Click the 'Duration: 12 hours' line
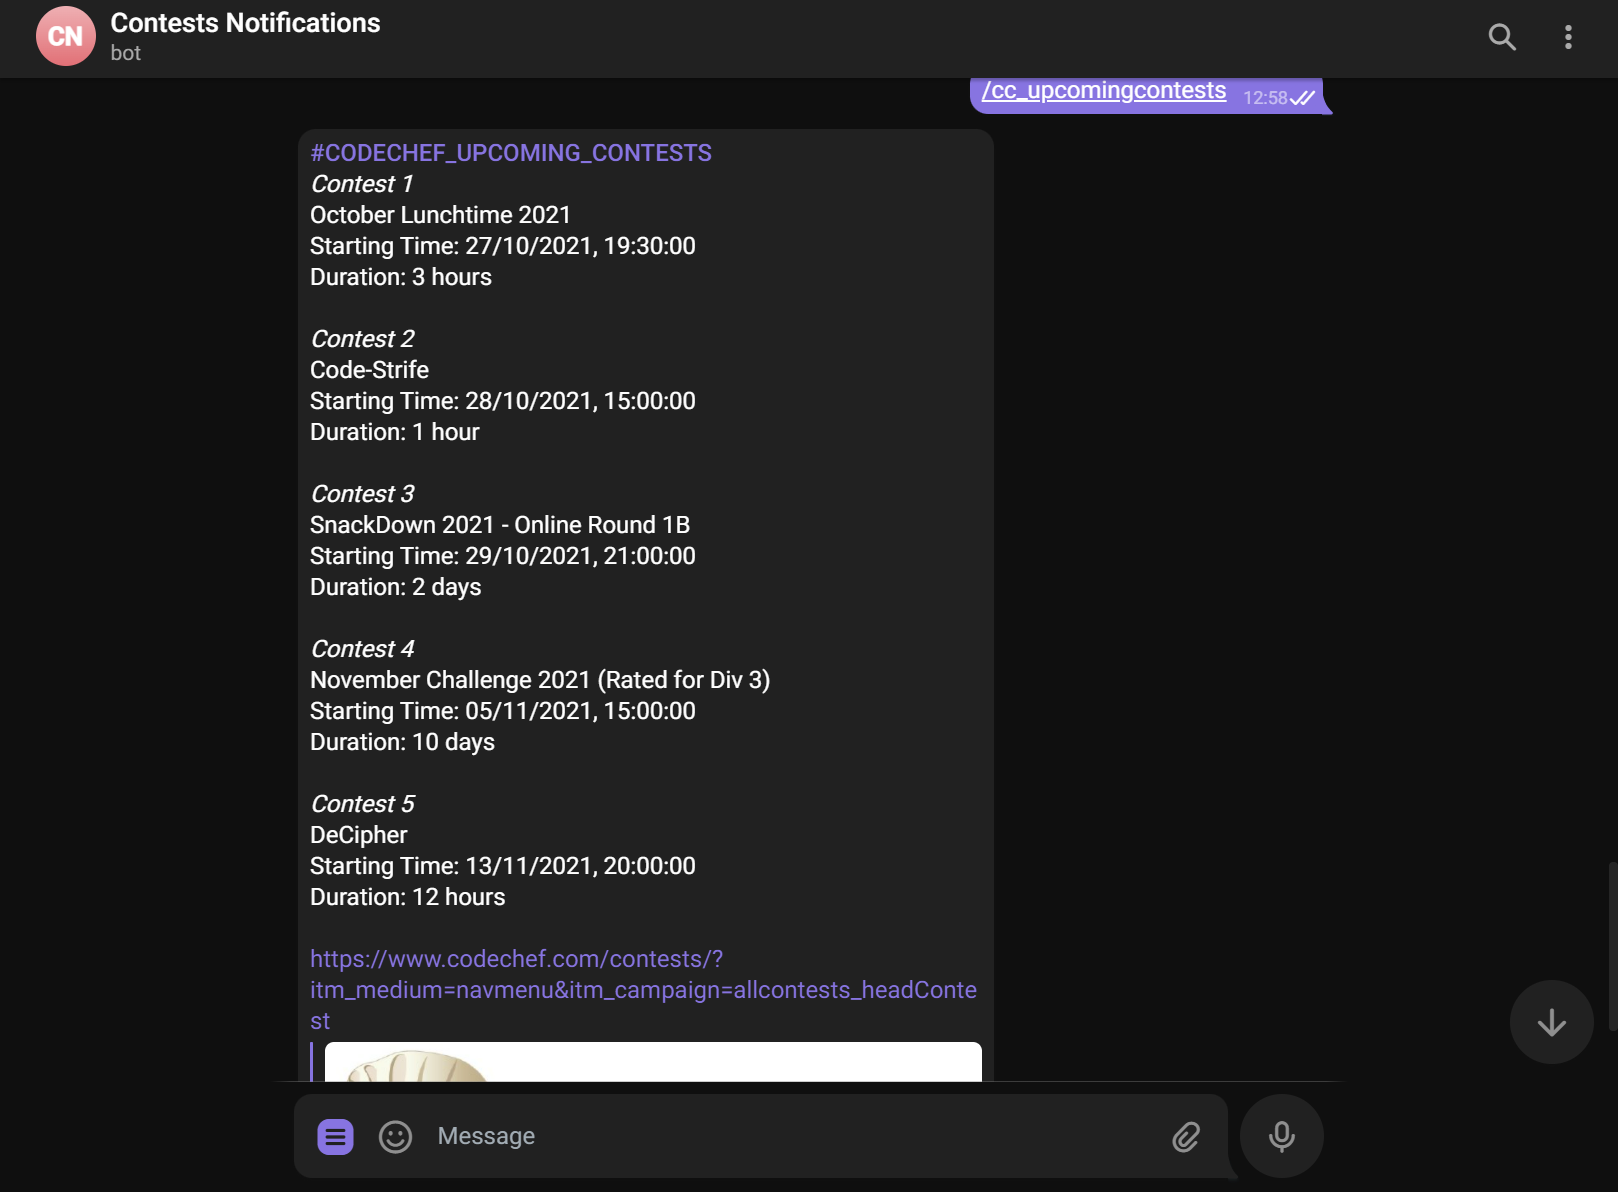 coord(408,897)
